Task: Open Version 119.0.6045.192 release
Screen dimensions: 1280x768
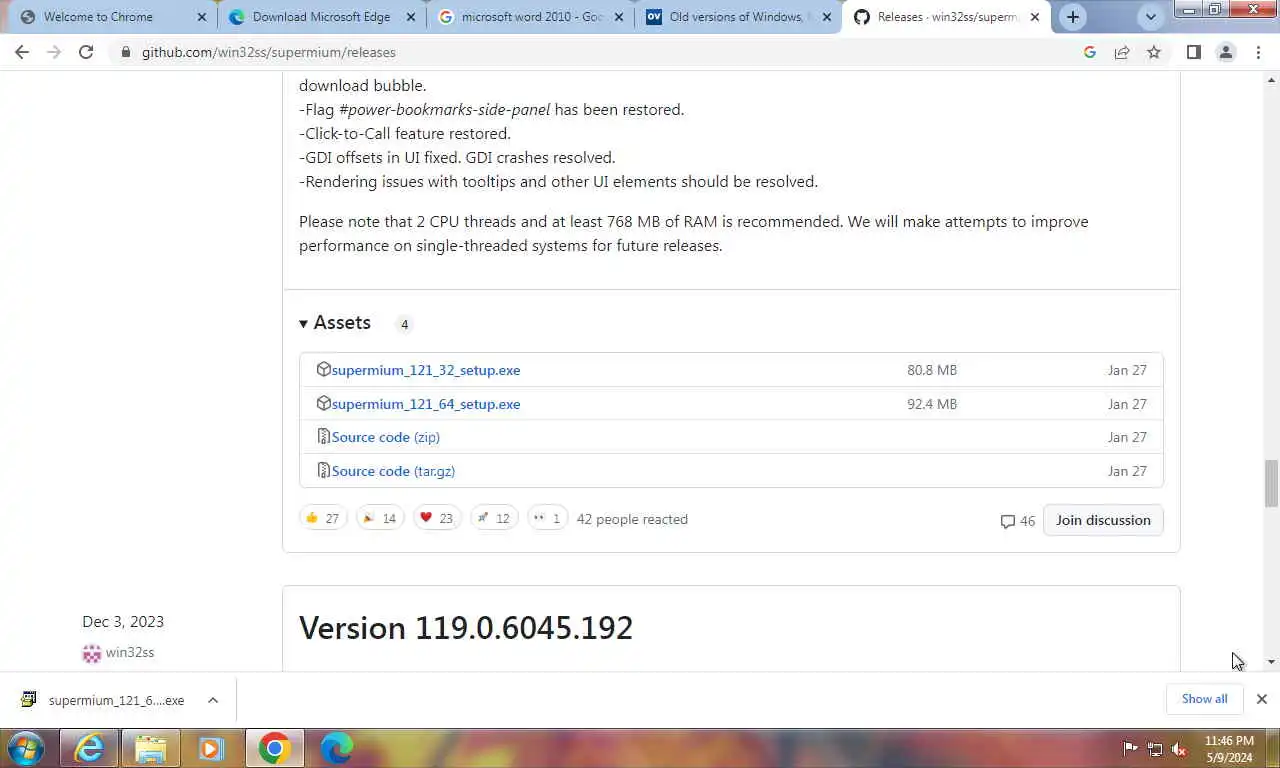Action: (466, 628)
